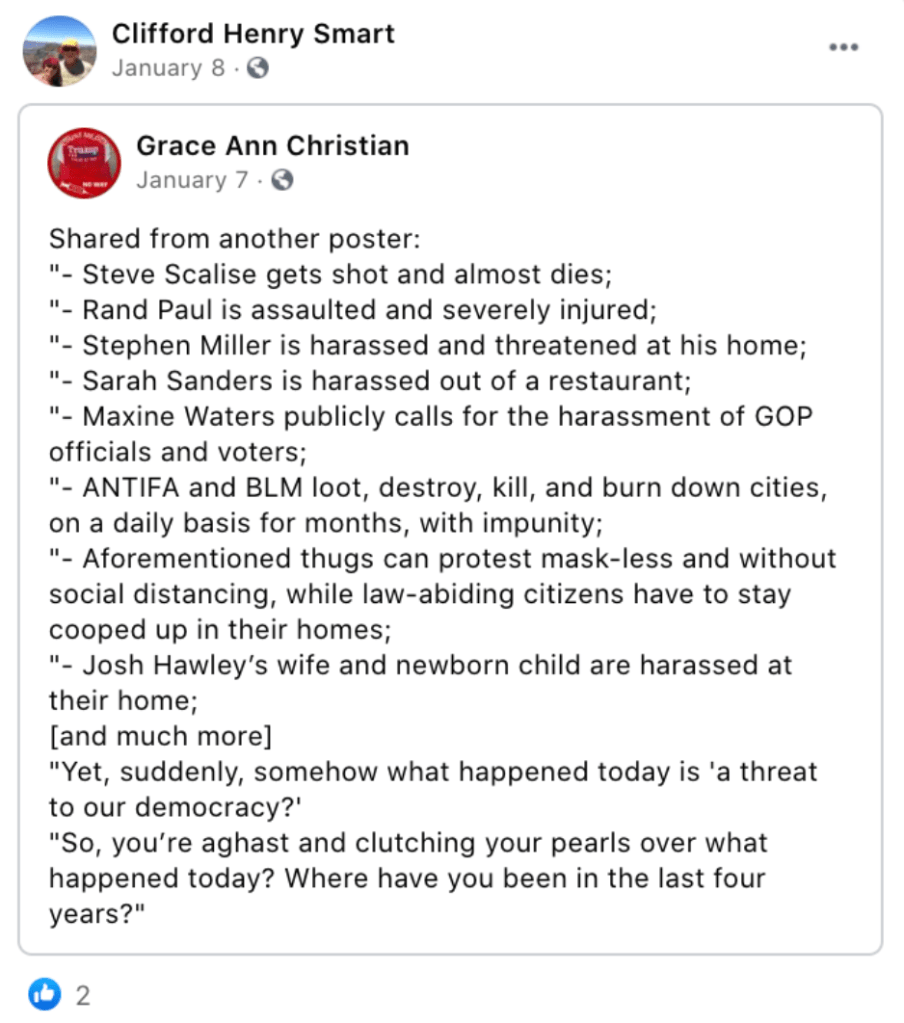Click the Maxine Waters line of text

(430, 416)
